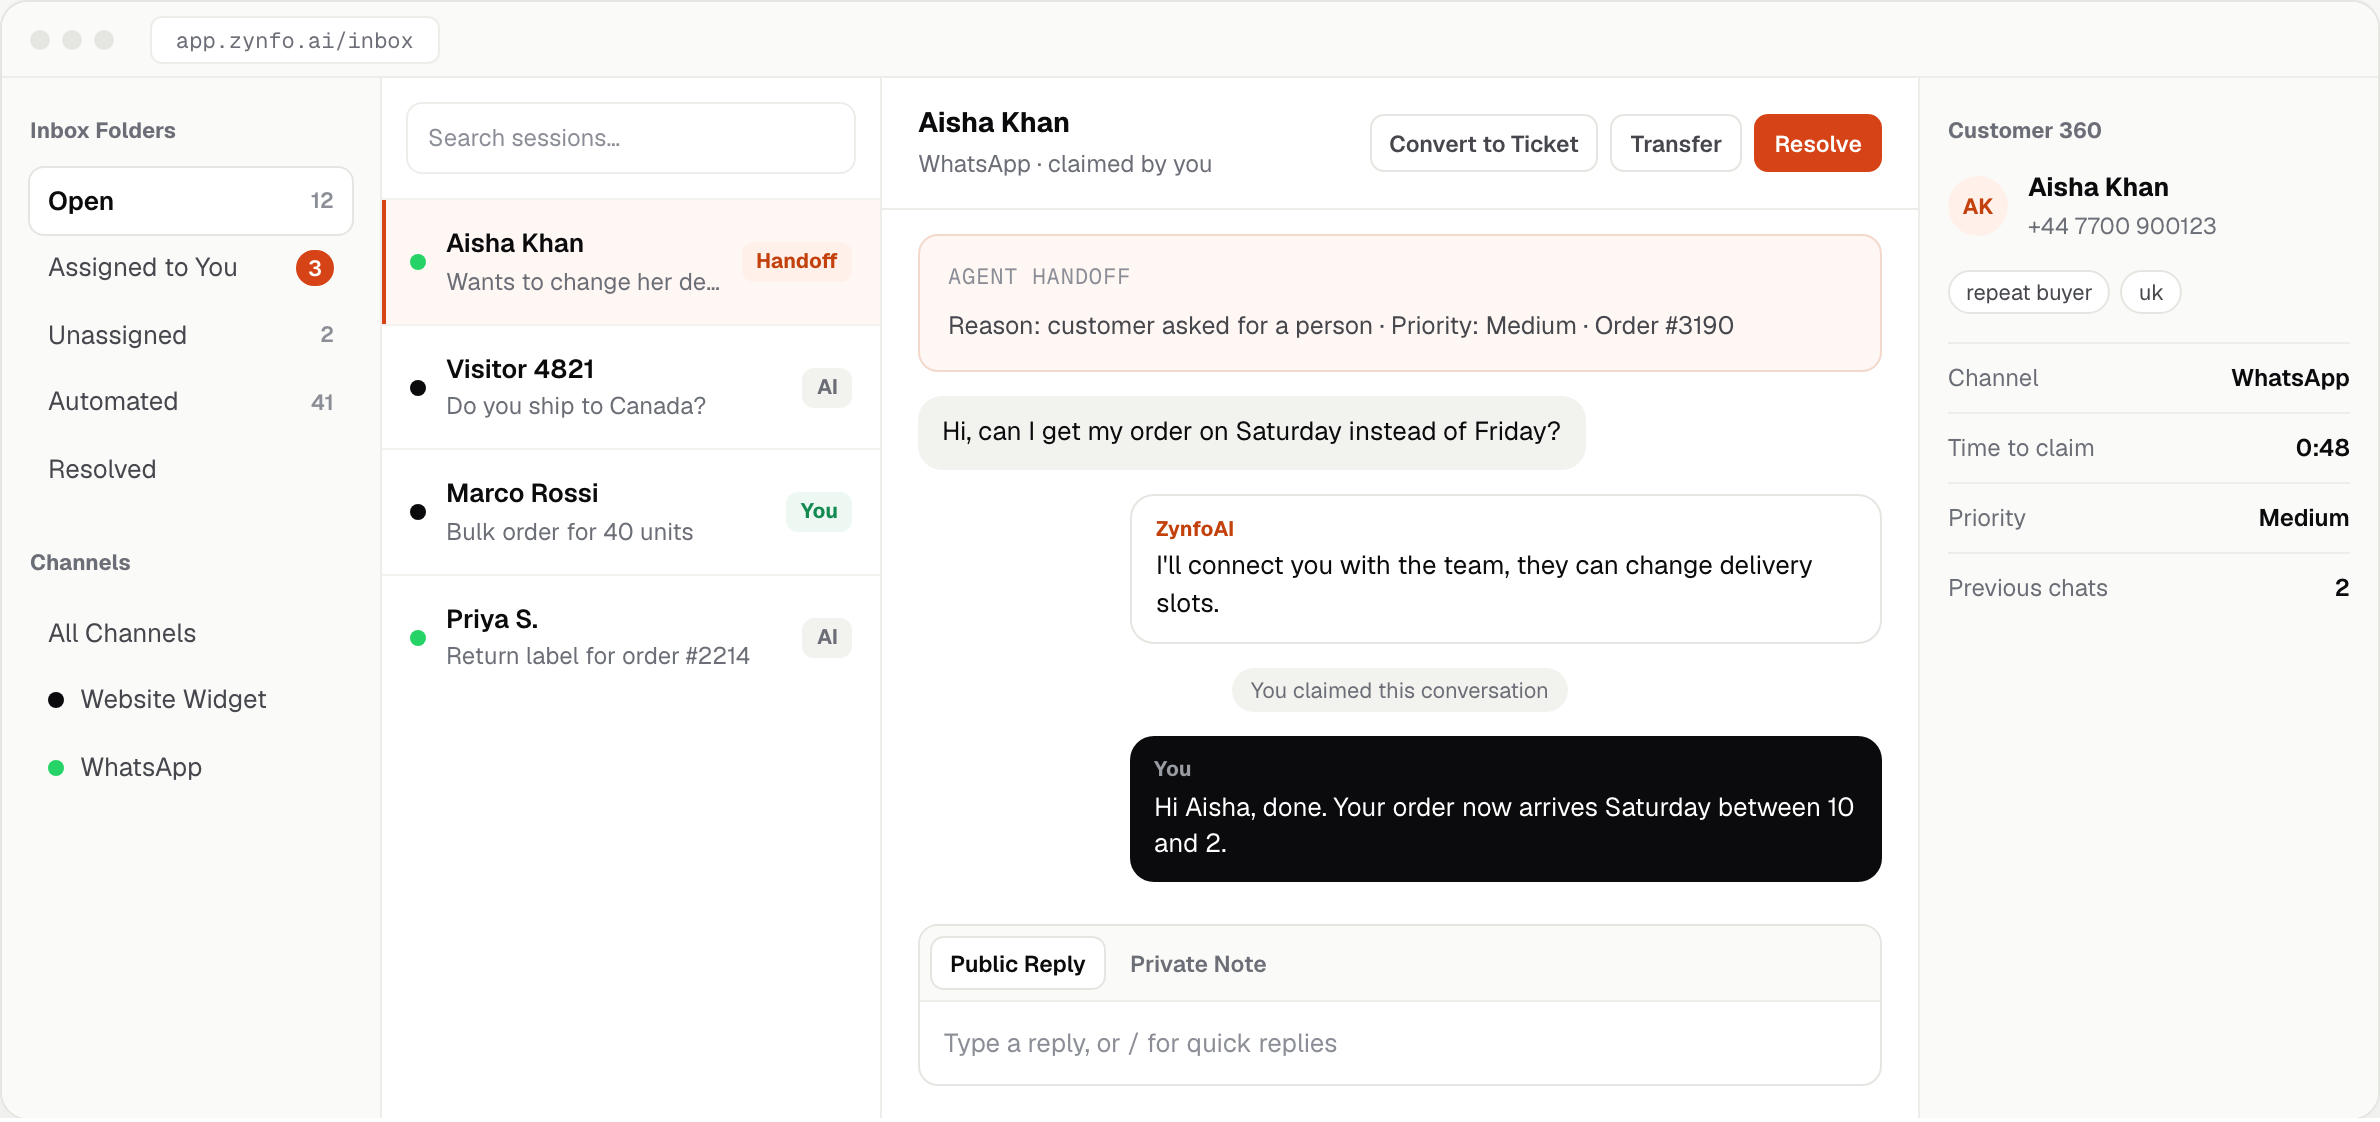Filter by All Channels
The image size is (2380, 1122).
coord(191,633)
